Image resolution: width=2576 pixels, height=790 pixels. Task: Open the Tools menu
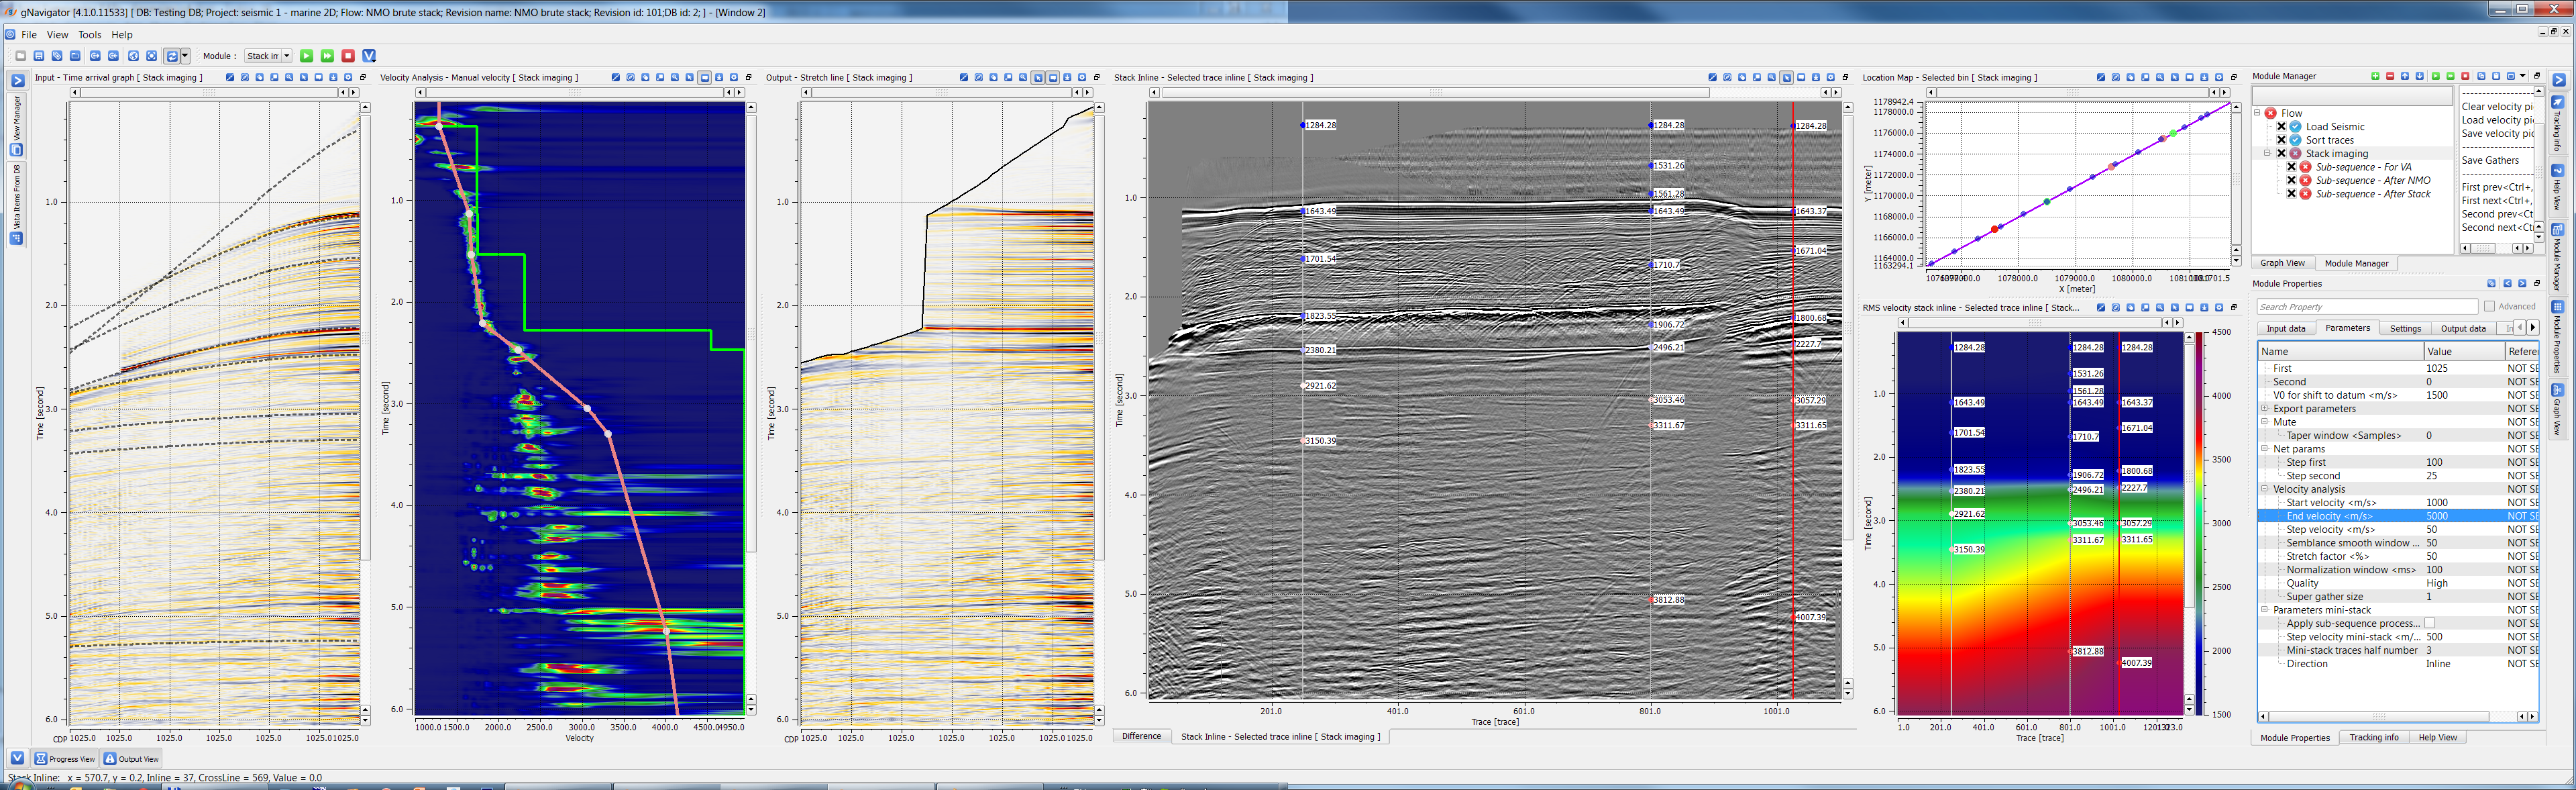[89, 35]
